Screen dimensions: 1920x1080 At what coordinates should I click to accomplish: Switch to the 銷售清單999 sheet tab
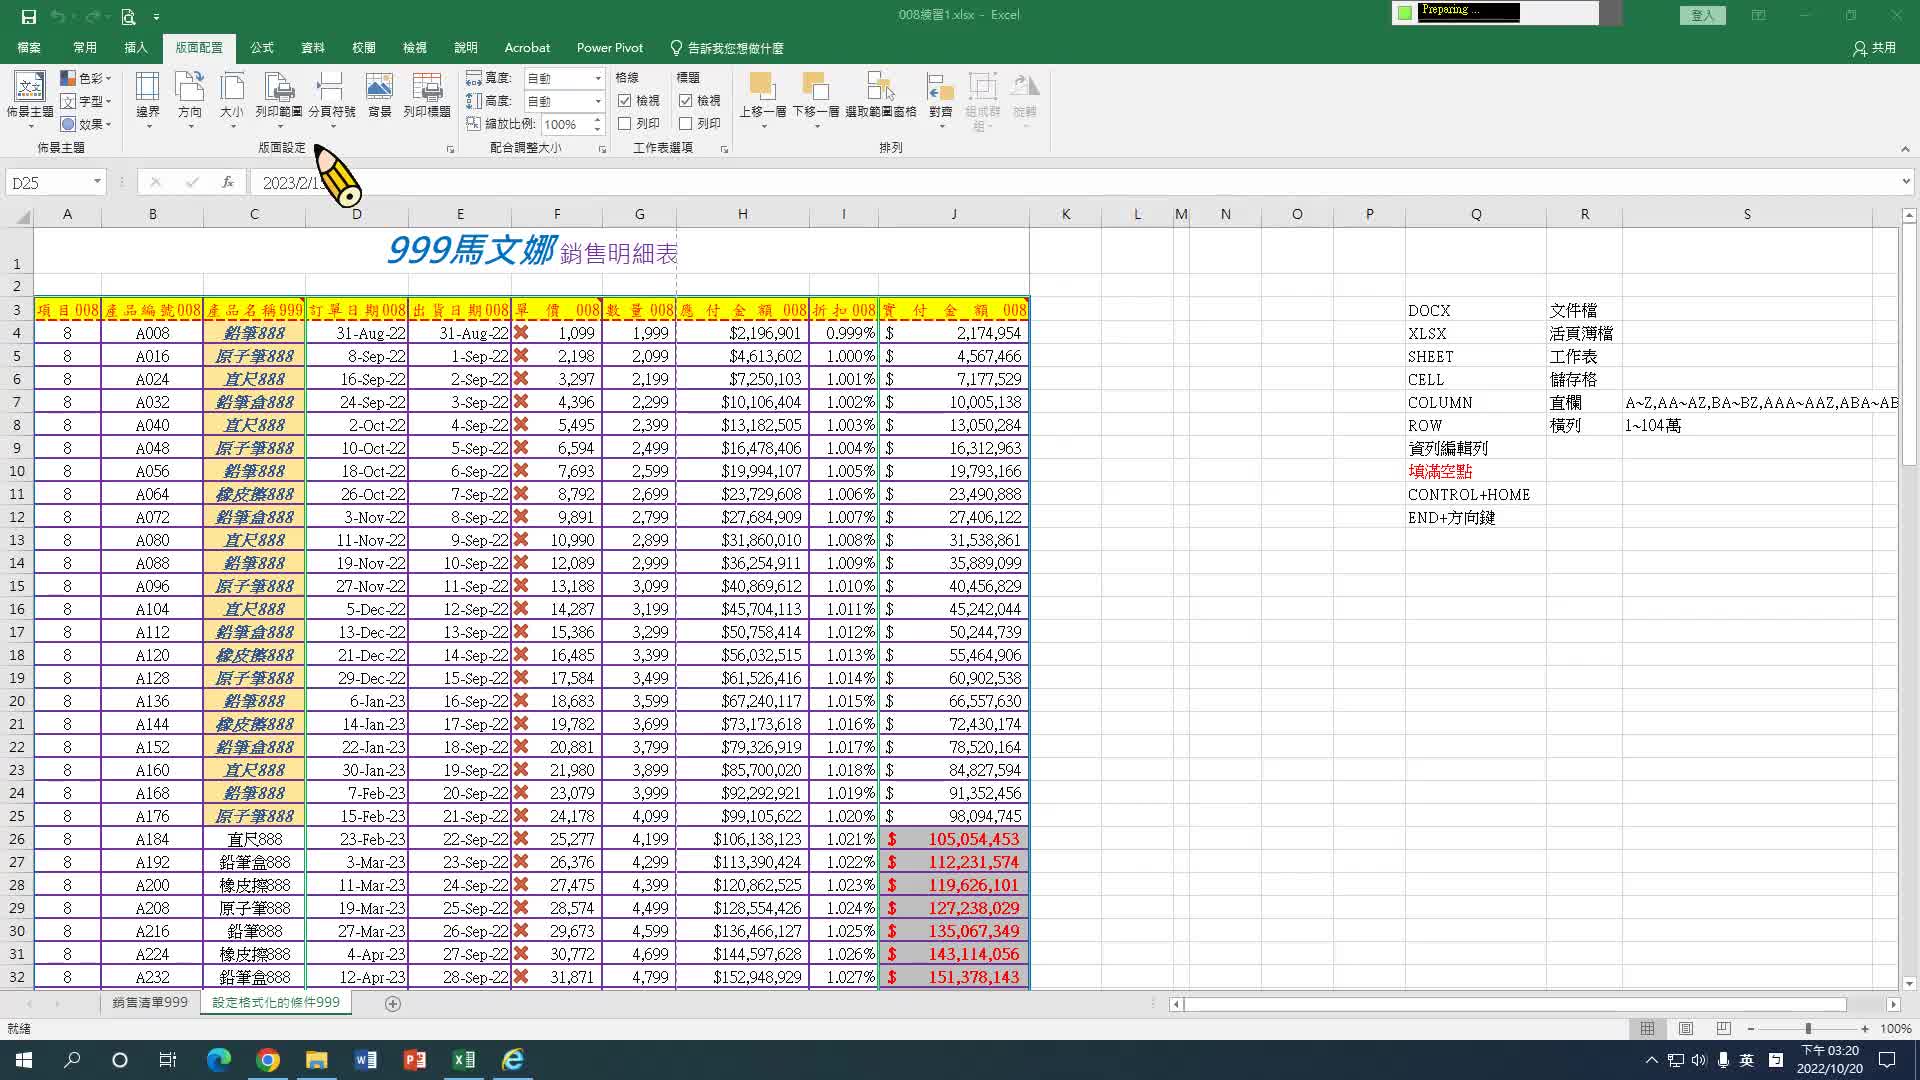pyautogui.click(x=150, y=1002)
